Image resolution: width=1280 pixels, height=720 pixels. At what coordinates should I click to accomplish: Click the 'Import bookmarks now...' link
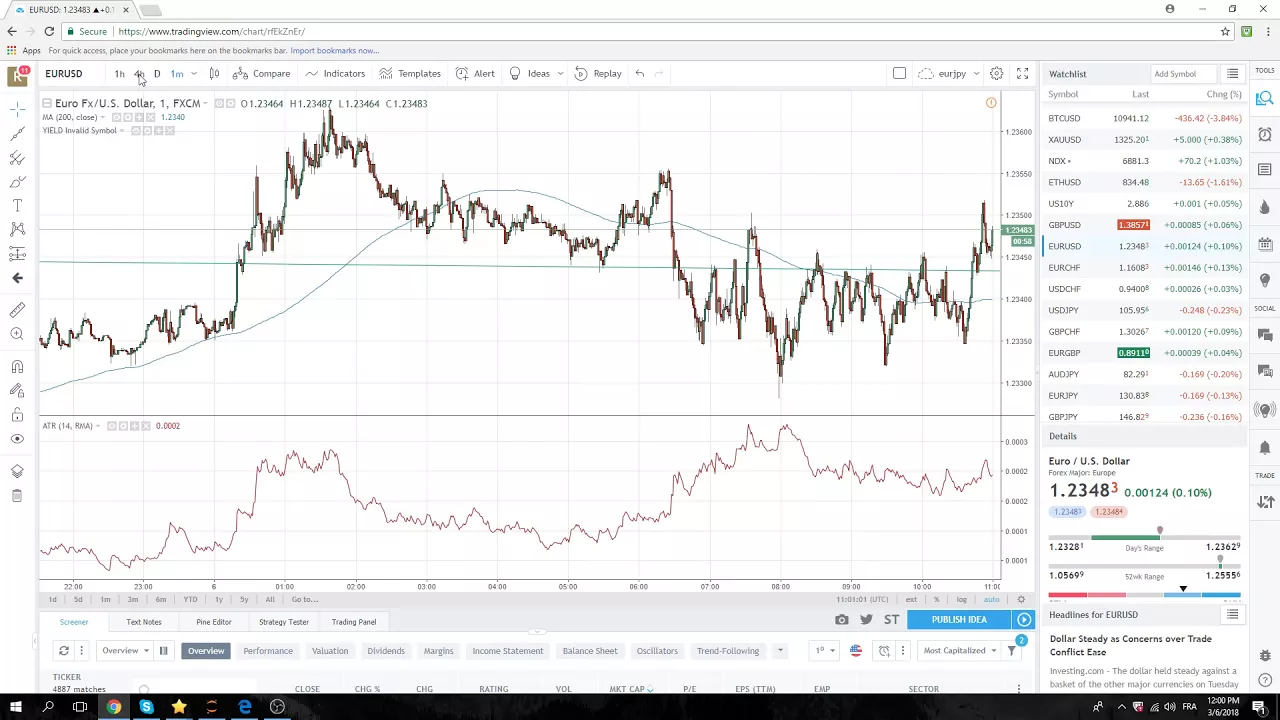click(334, 50)
